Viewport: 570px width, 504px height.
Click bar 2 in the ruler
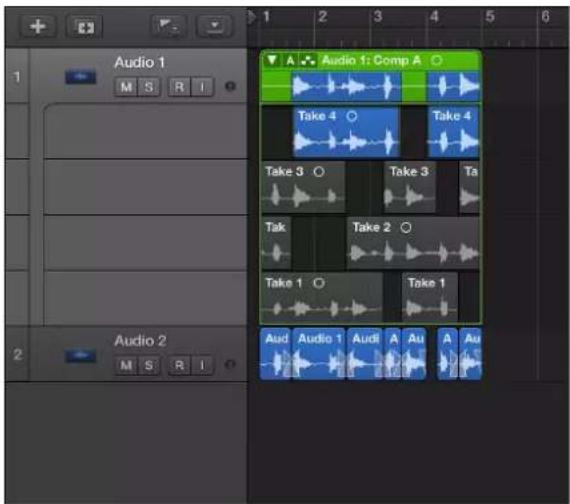(x=322, y=17)
